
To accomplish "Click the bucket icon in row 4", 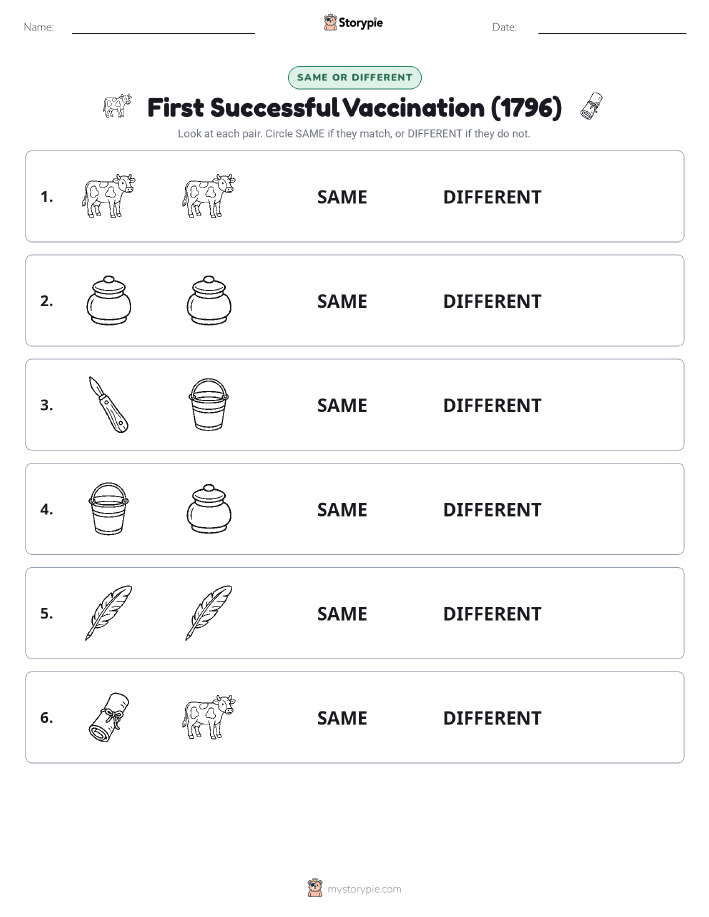I will click(109, 509).
